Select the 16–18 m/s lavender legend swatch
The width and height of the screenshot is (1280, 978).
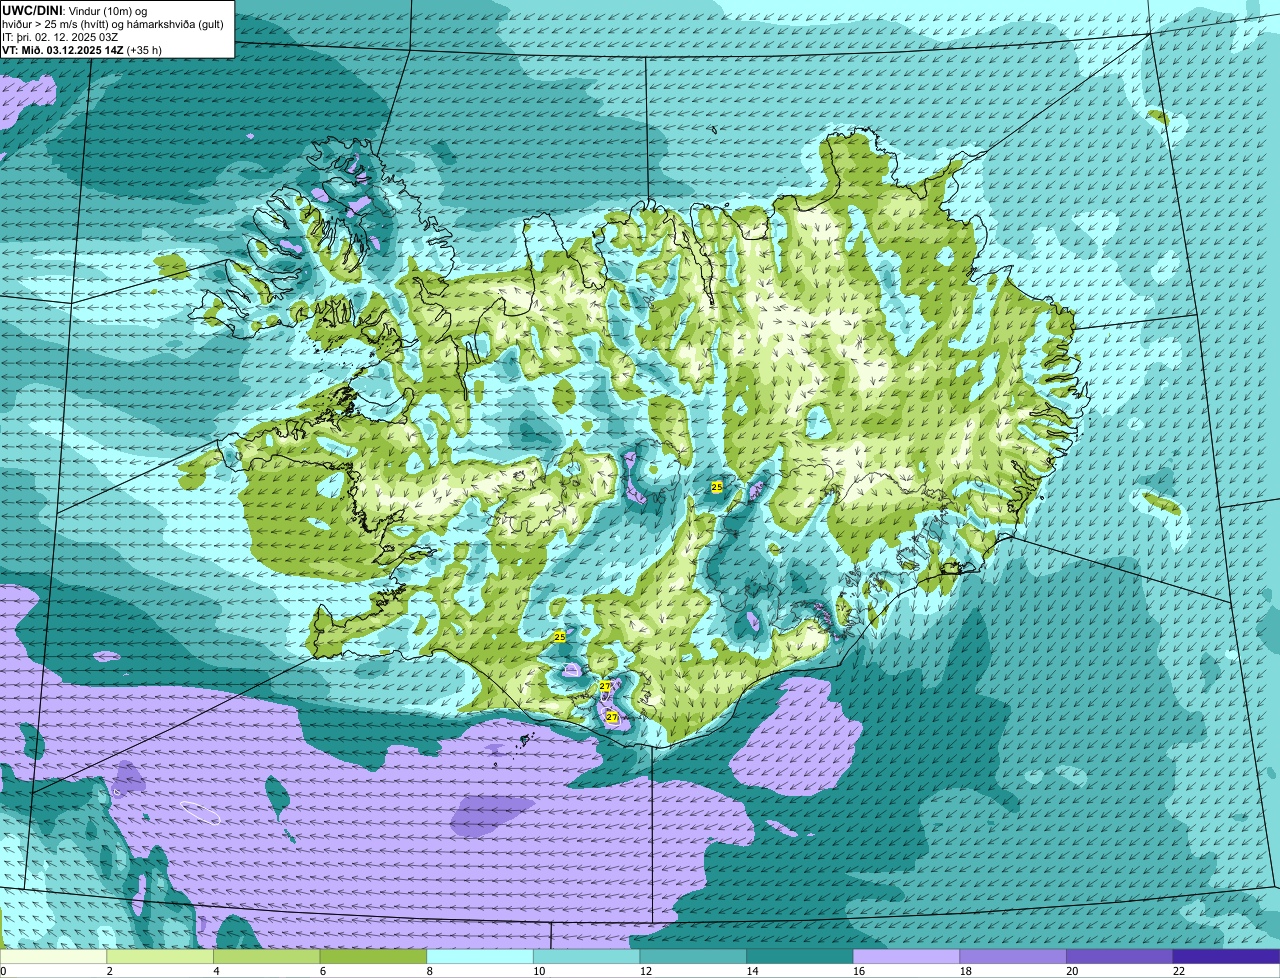pyautogui.click(x=906, y=956)
